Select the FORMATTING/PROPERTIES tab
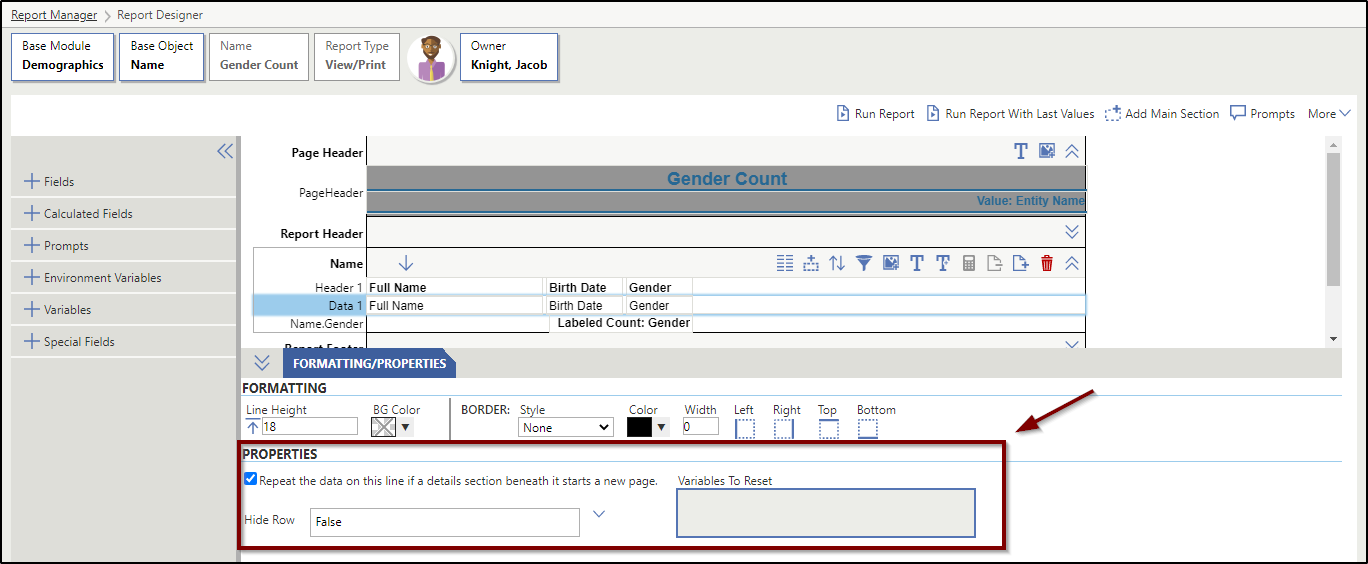The width and height of the screenshot is (1368, 564). [x=369, y=363]
